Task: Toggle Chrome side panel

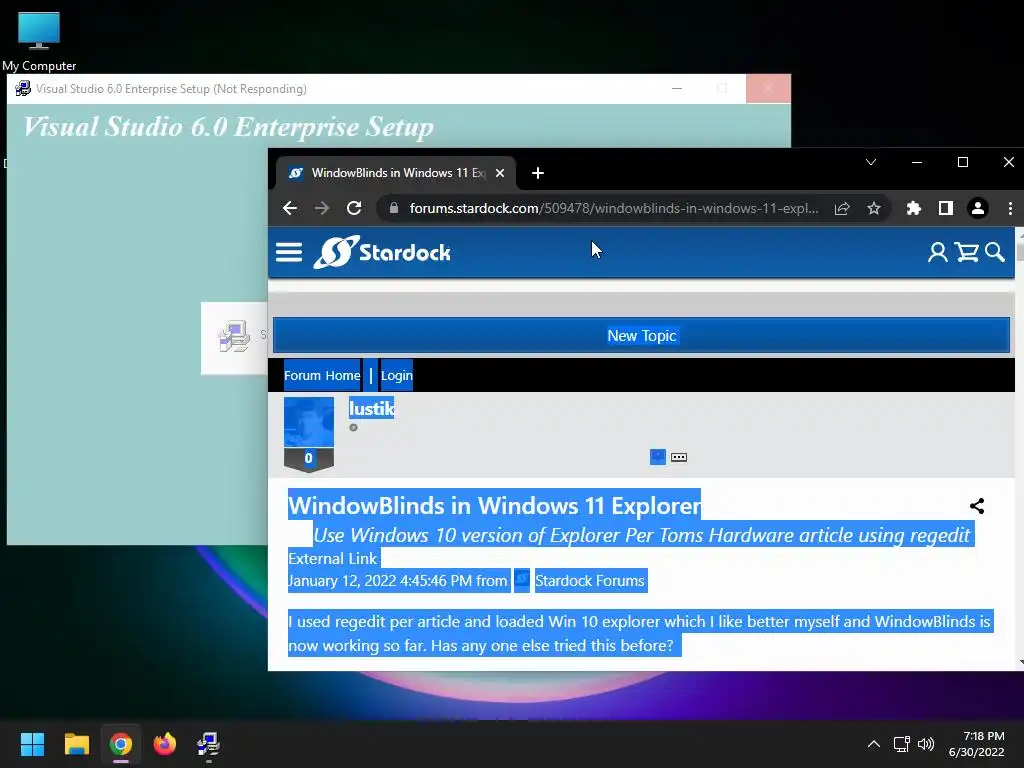Action: pos(945,208)
